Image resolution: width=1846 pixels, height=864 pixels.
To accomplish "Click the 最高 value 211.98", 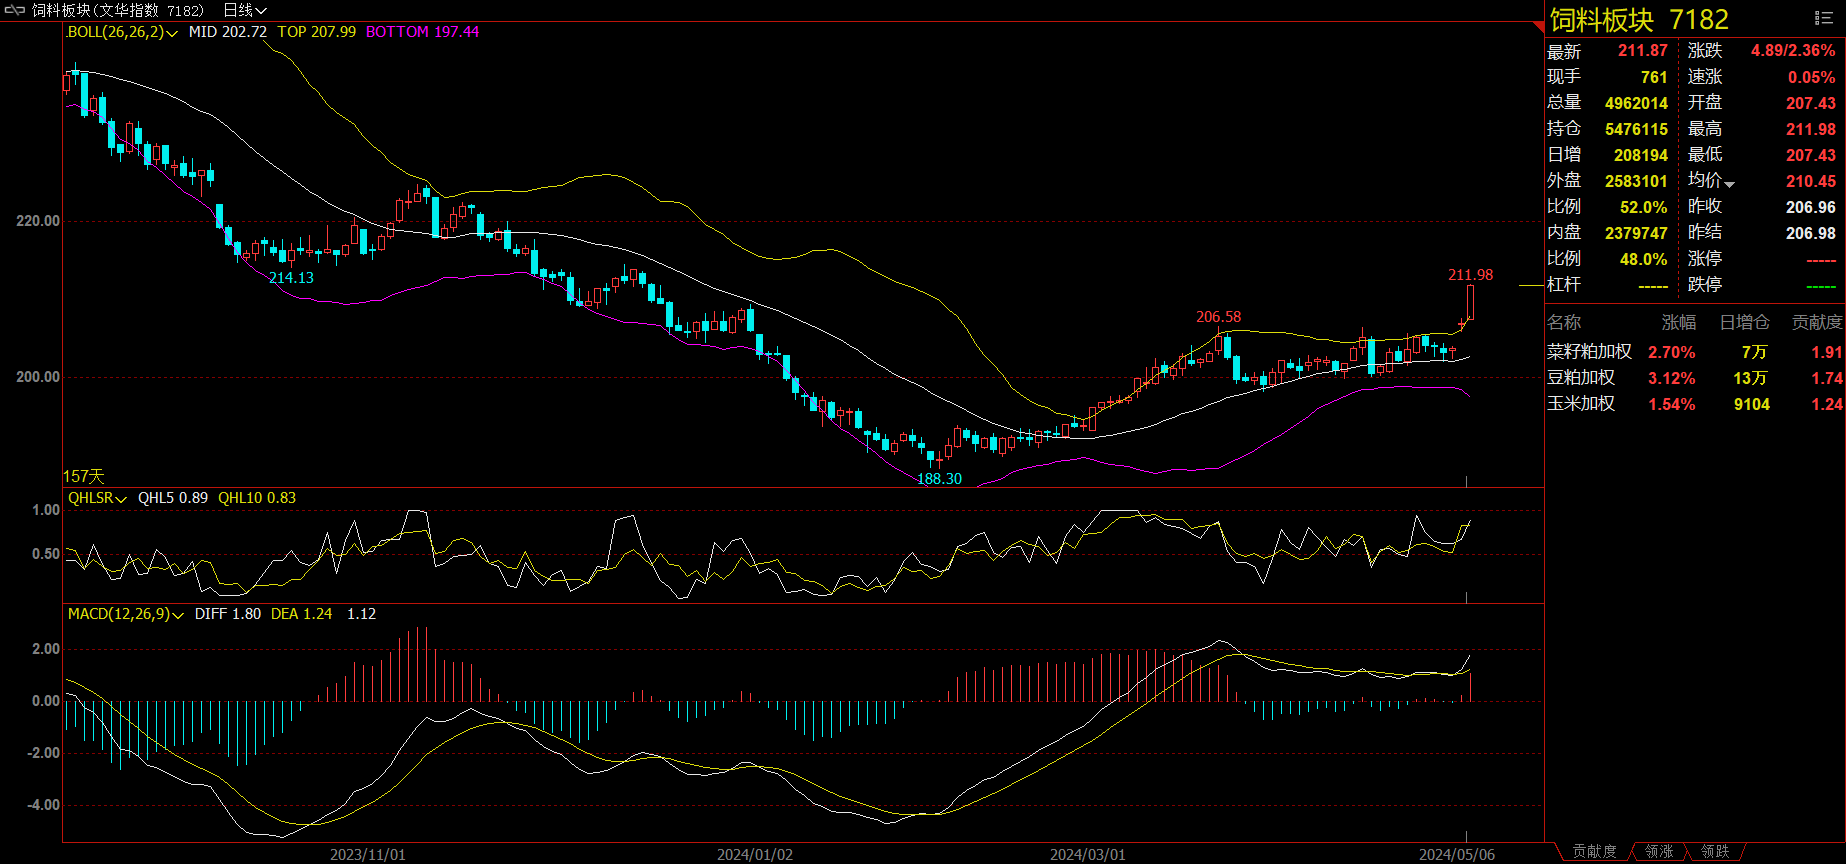I will click(1811, 129).
